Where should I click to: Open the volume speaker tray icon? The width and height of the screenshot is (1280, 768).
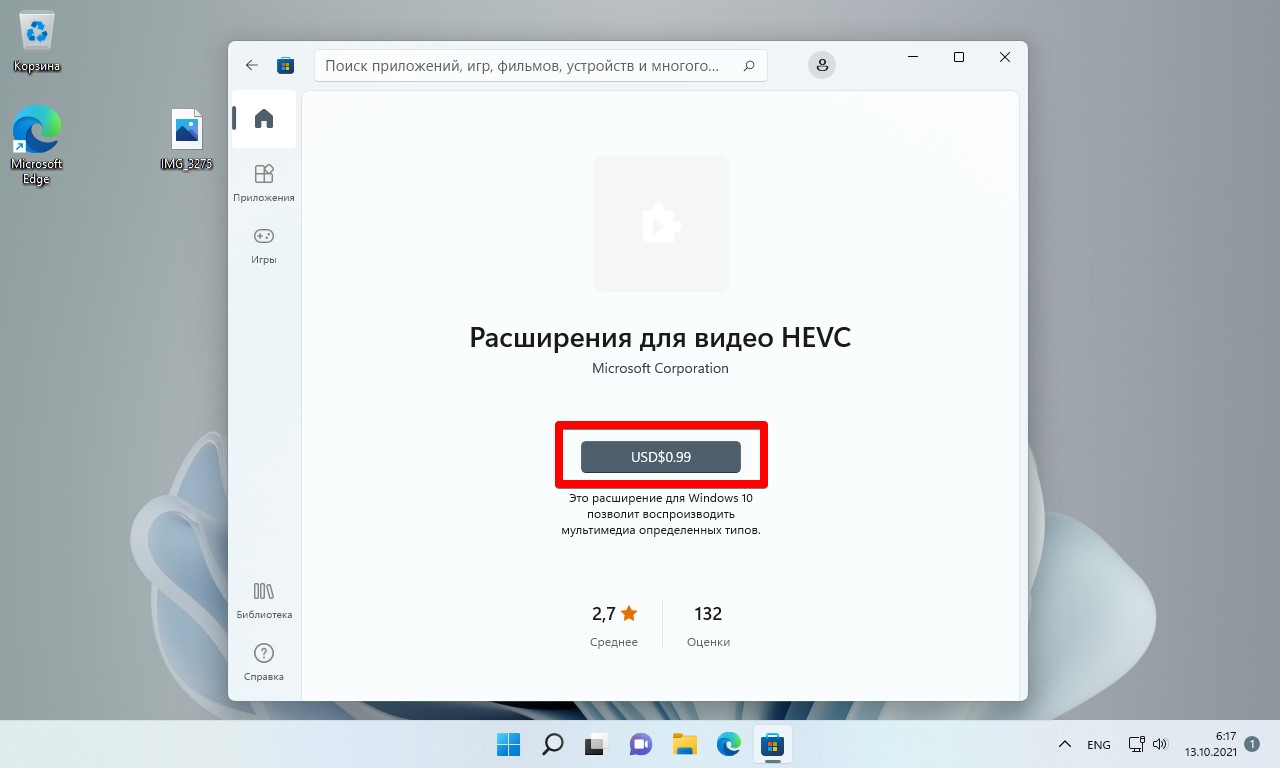(1160, 744)
